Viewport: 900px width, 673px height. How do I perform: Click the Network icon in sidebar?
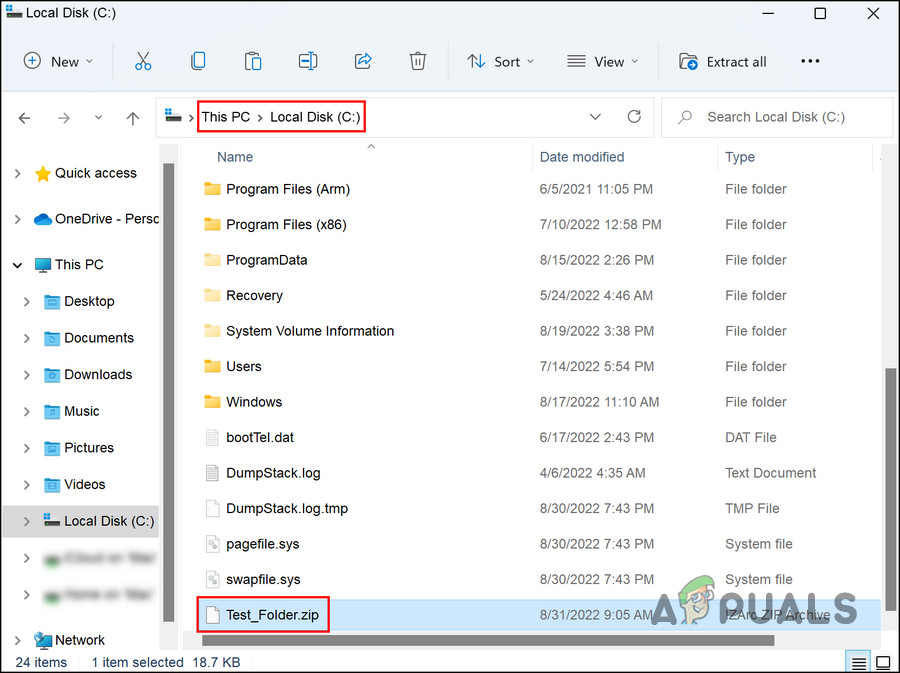click(x=42, y=640)
